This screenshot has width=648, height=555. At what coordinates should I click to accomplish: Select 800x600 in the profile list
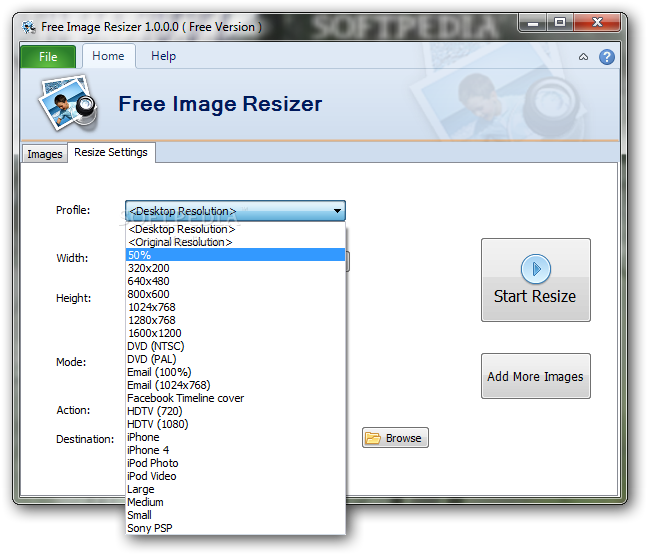tap(235, 294)
